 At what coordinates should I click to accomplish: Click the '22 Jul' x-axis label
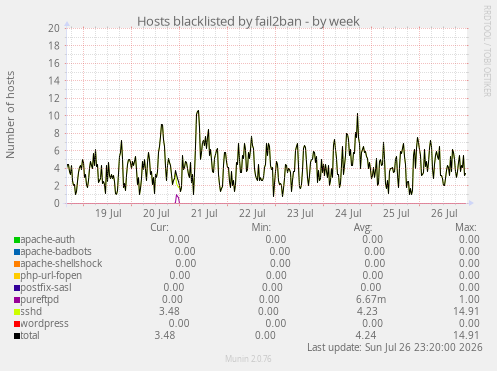coord(252,213)
